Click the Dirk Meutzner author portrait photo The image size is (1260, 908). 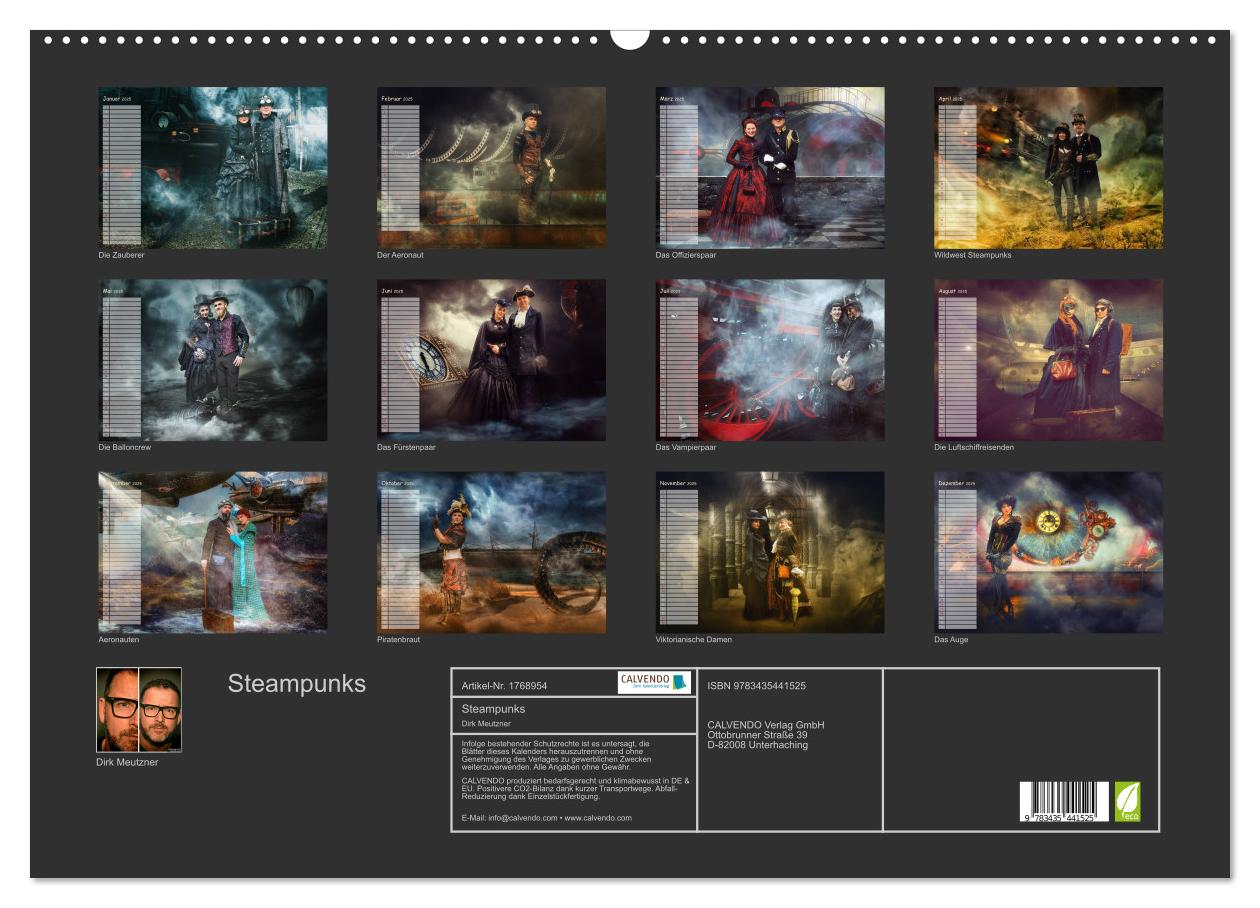pyautogui.click(x=139, y=710)
